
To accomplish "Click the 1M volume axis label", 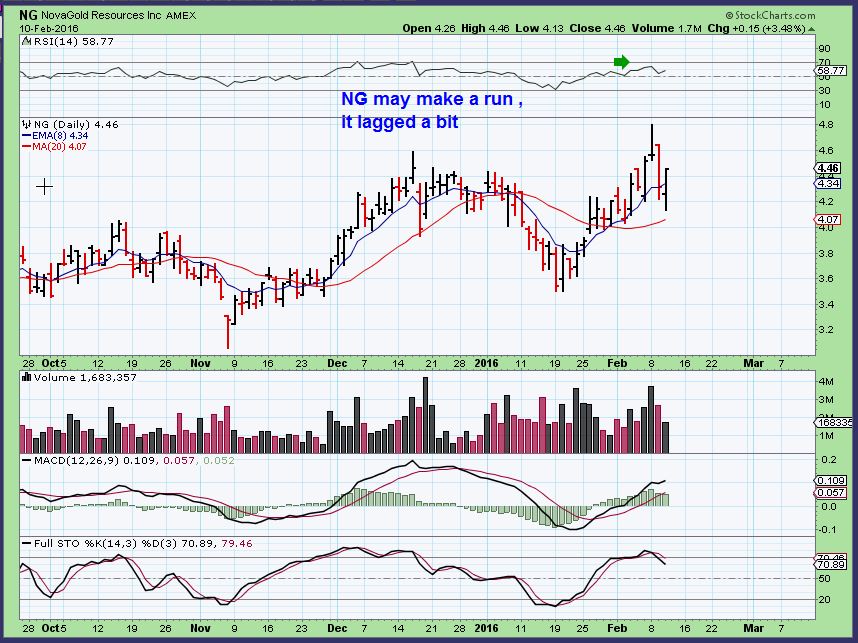I will 826,436.
